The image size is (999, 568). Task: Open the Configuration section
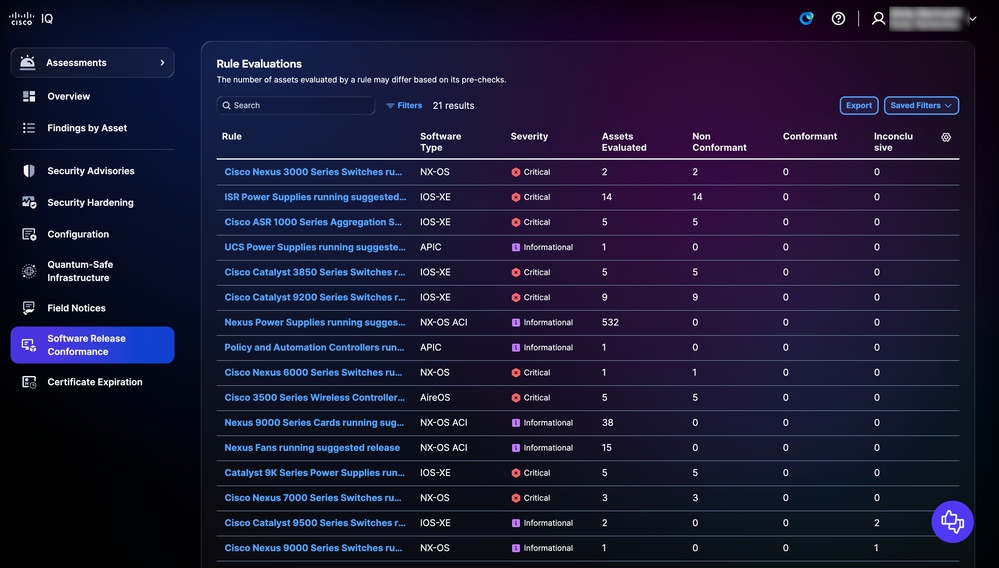(x=78, y=234)
